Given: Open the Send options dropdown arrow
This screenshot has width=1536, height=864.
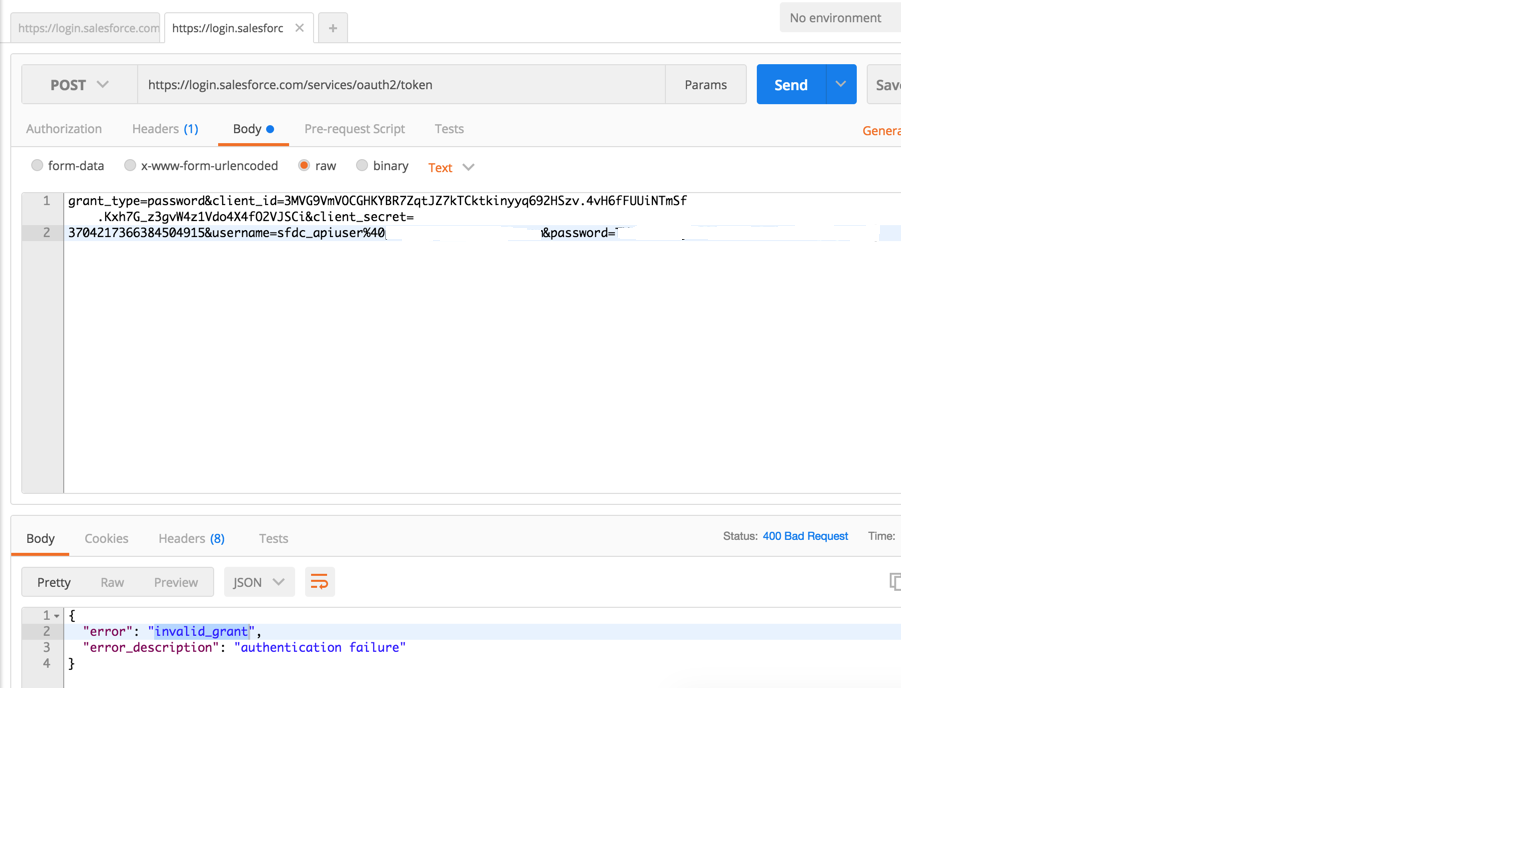Looking at the screenshot, I should (x=841, y=85).
